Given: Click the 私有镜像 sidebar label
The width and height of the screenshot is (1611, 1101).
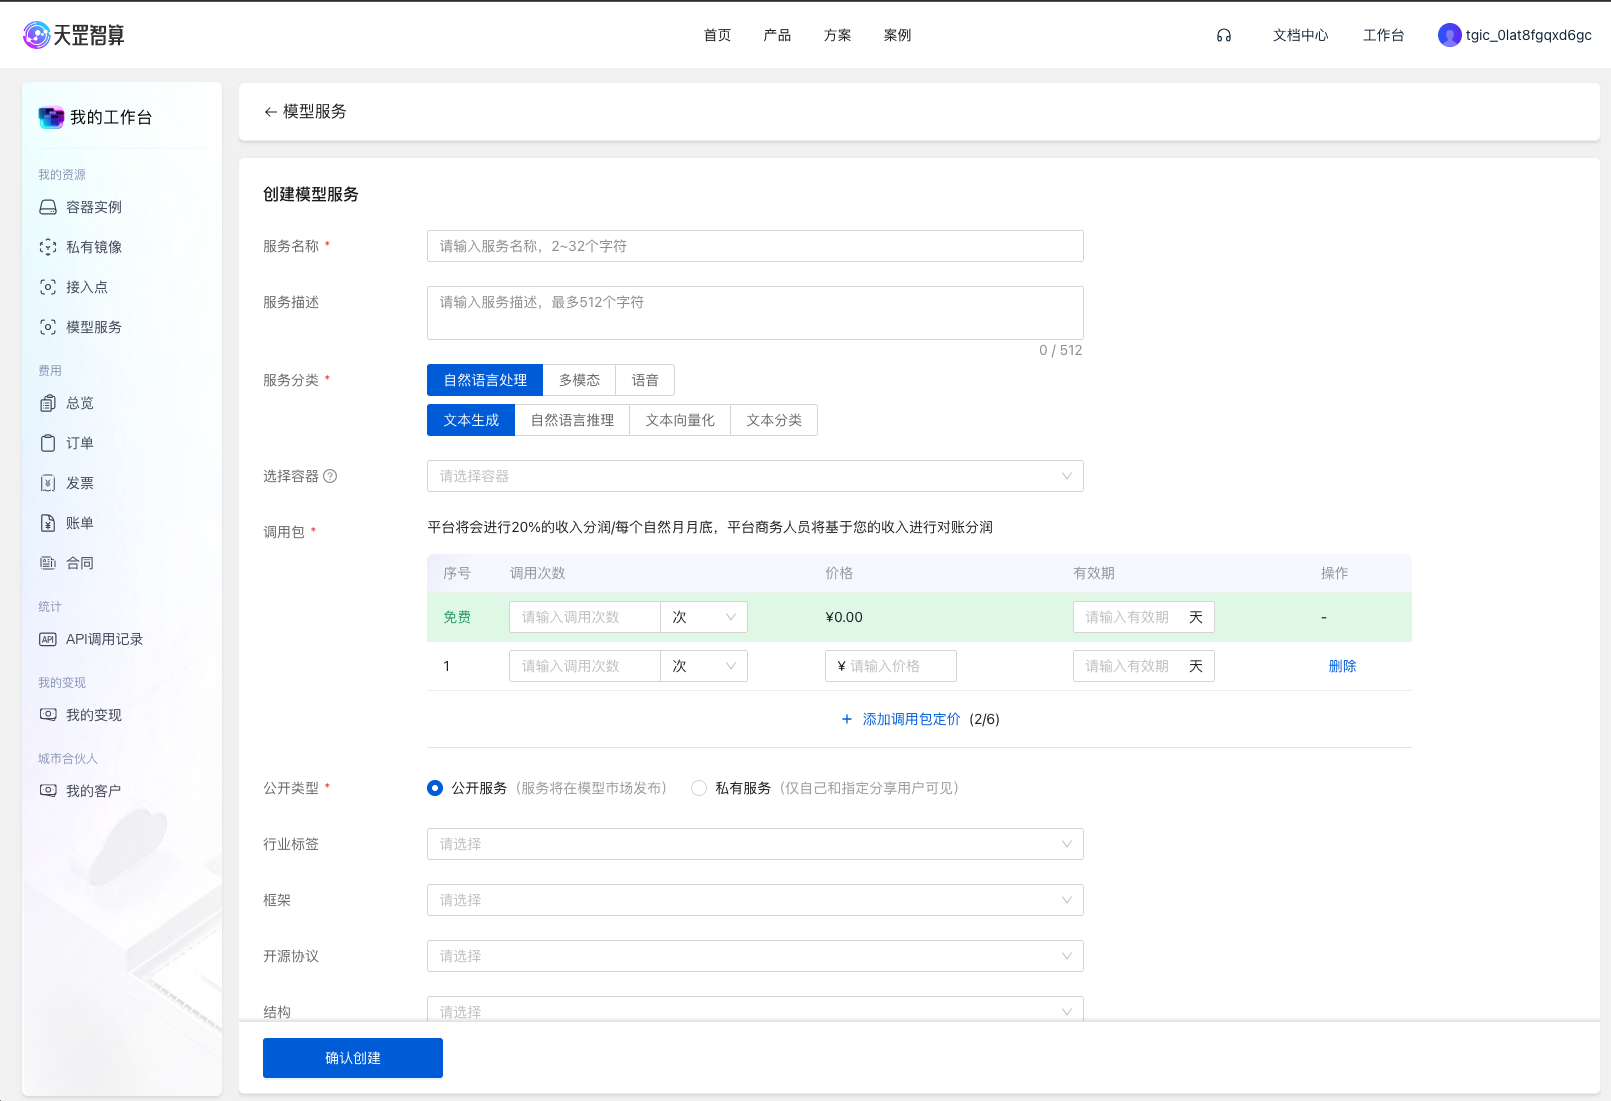Looking at the screenshot, I should pyautogui.click(x=94, y=247).
